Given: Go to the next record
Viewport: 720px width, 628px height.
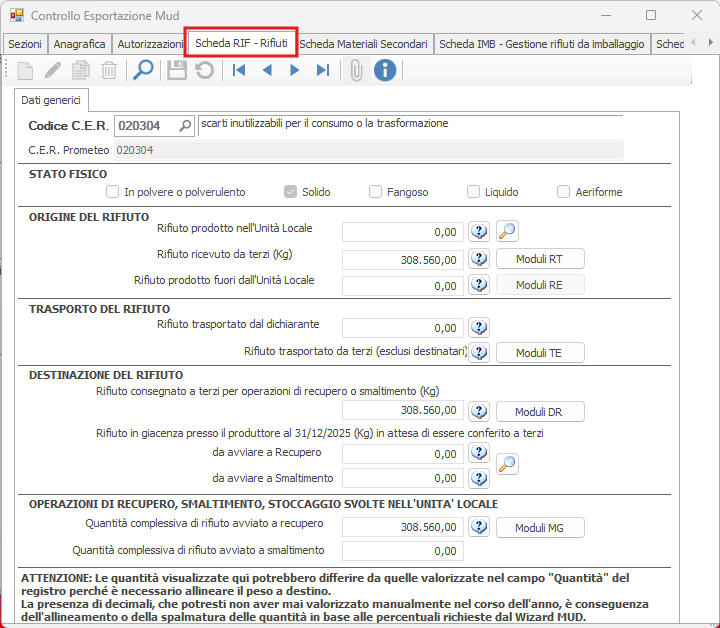Looking at the screenshot, I should pos(294,70).
